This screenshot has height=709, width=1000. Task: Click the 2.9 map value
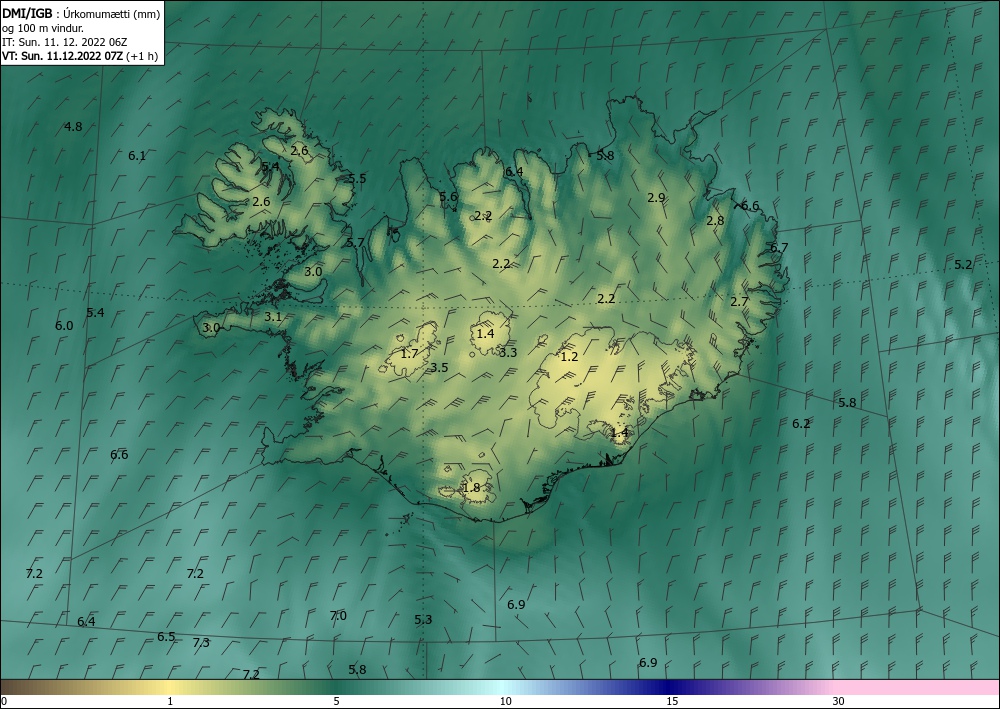click(x=656, y=198)
